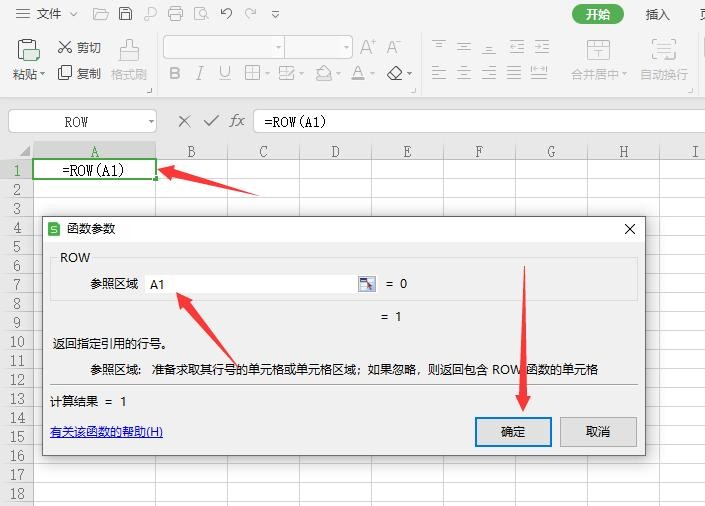Click the Copy (复制) button

79,73
